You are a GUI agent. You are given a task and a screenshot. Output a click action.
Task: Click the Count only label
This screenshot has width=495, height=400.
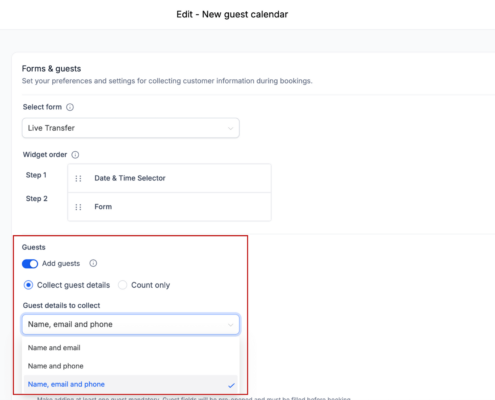[x=151, y=285]
